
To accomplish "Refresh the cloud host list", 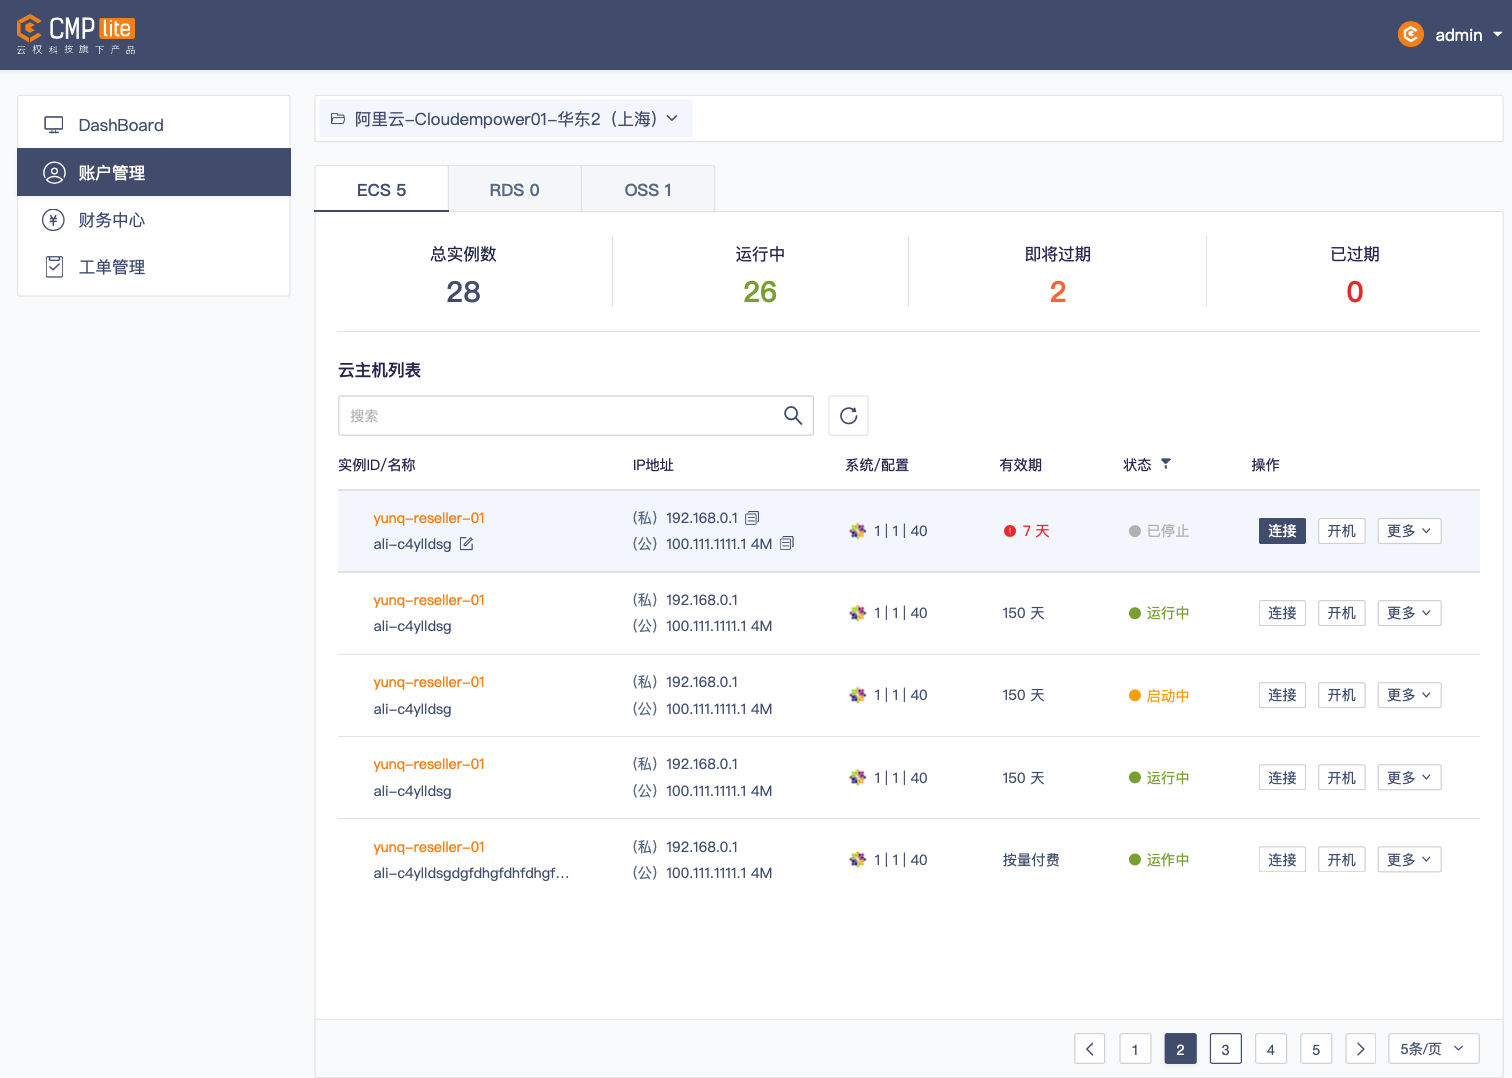I will [x=848, y=416].
